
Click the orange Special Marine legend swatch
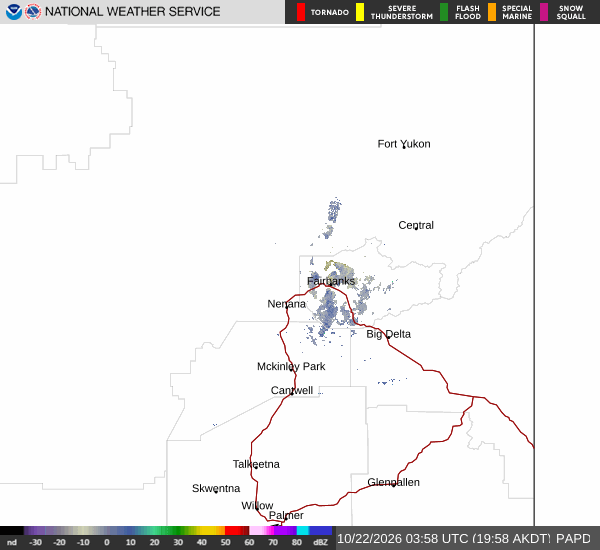[x=492, y=12]
